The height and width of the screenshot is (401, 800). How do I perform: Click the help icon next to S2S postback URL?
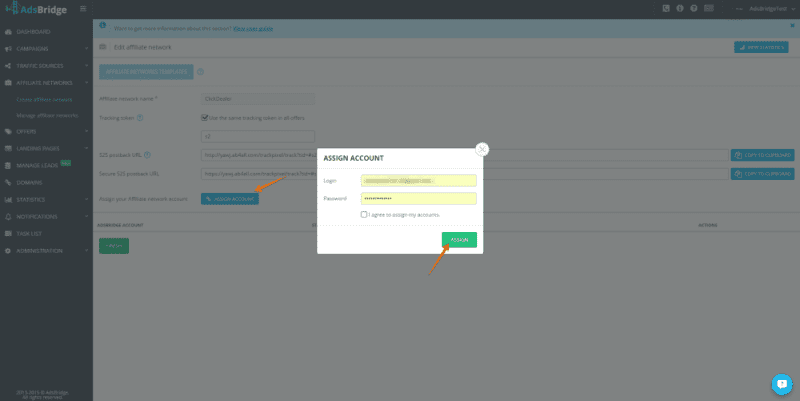click(x=147, y=155)
